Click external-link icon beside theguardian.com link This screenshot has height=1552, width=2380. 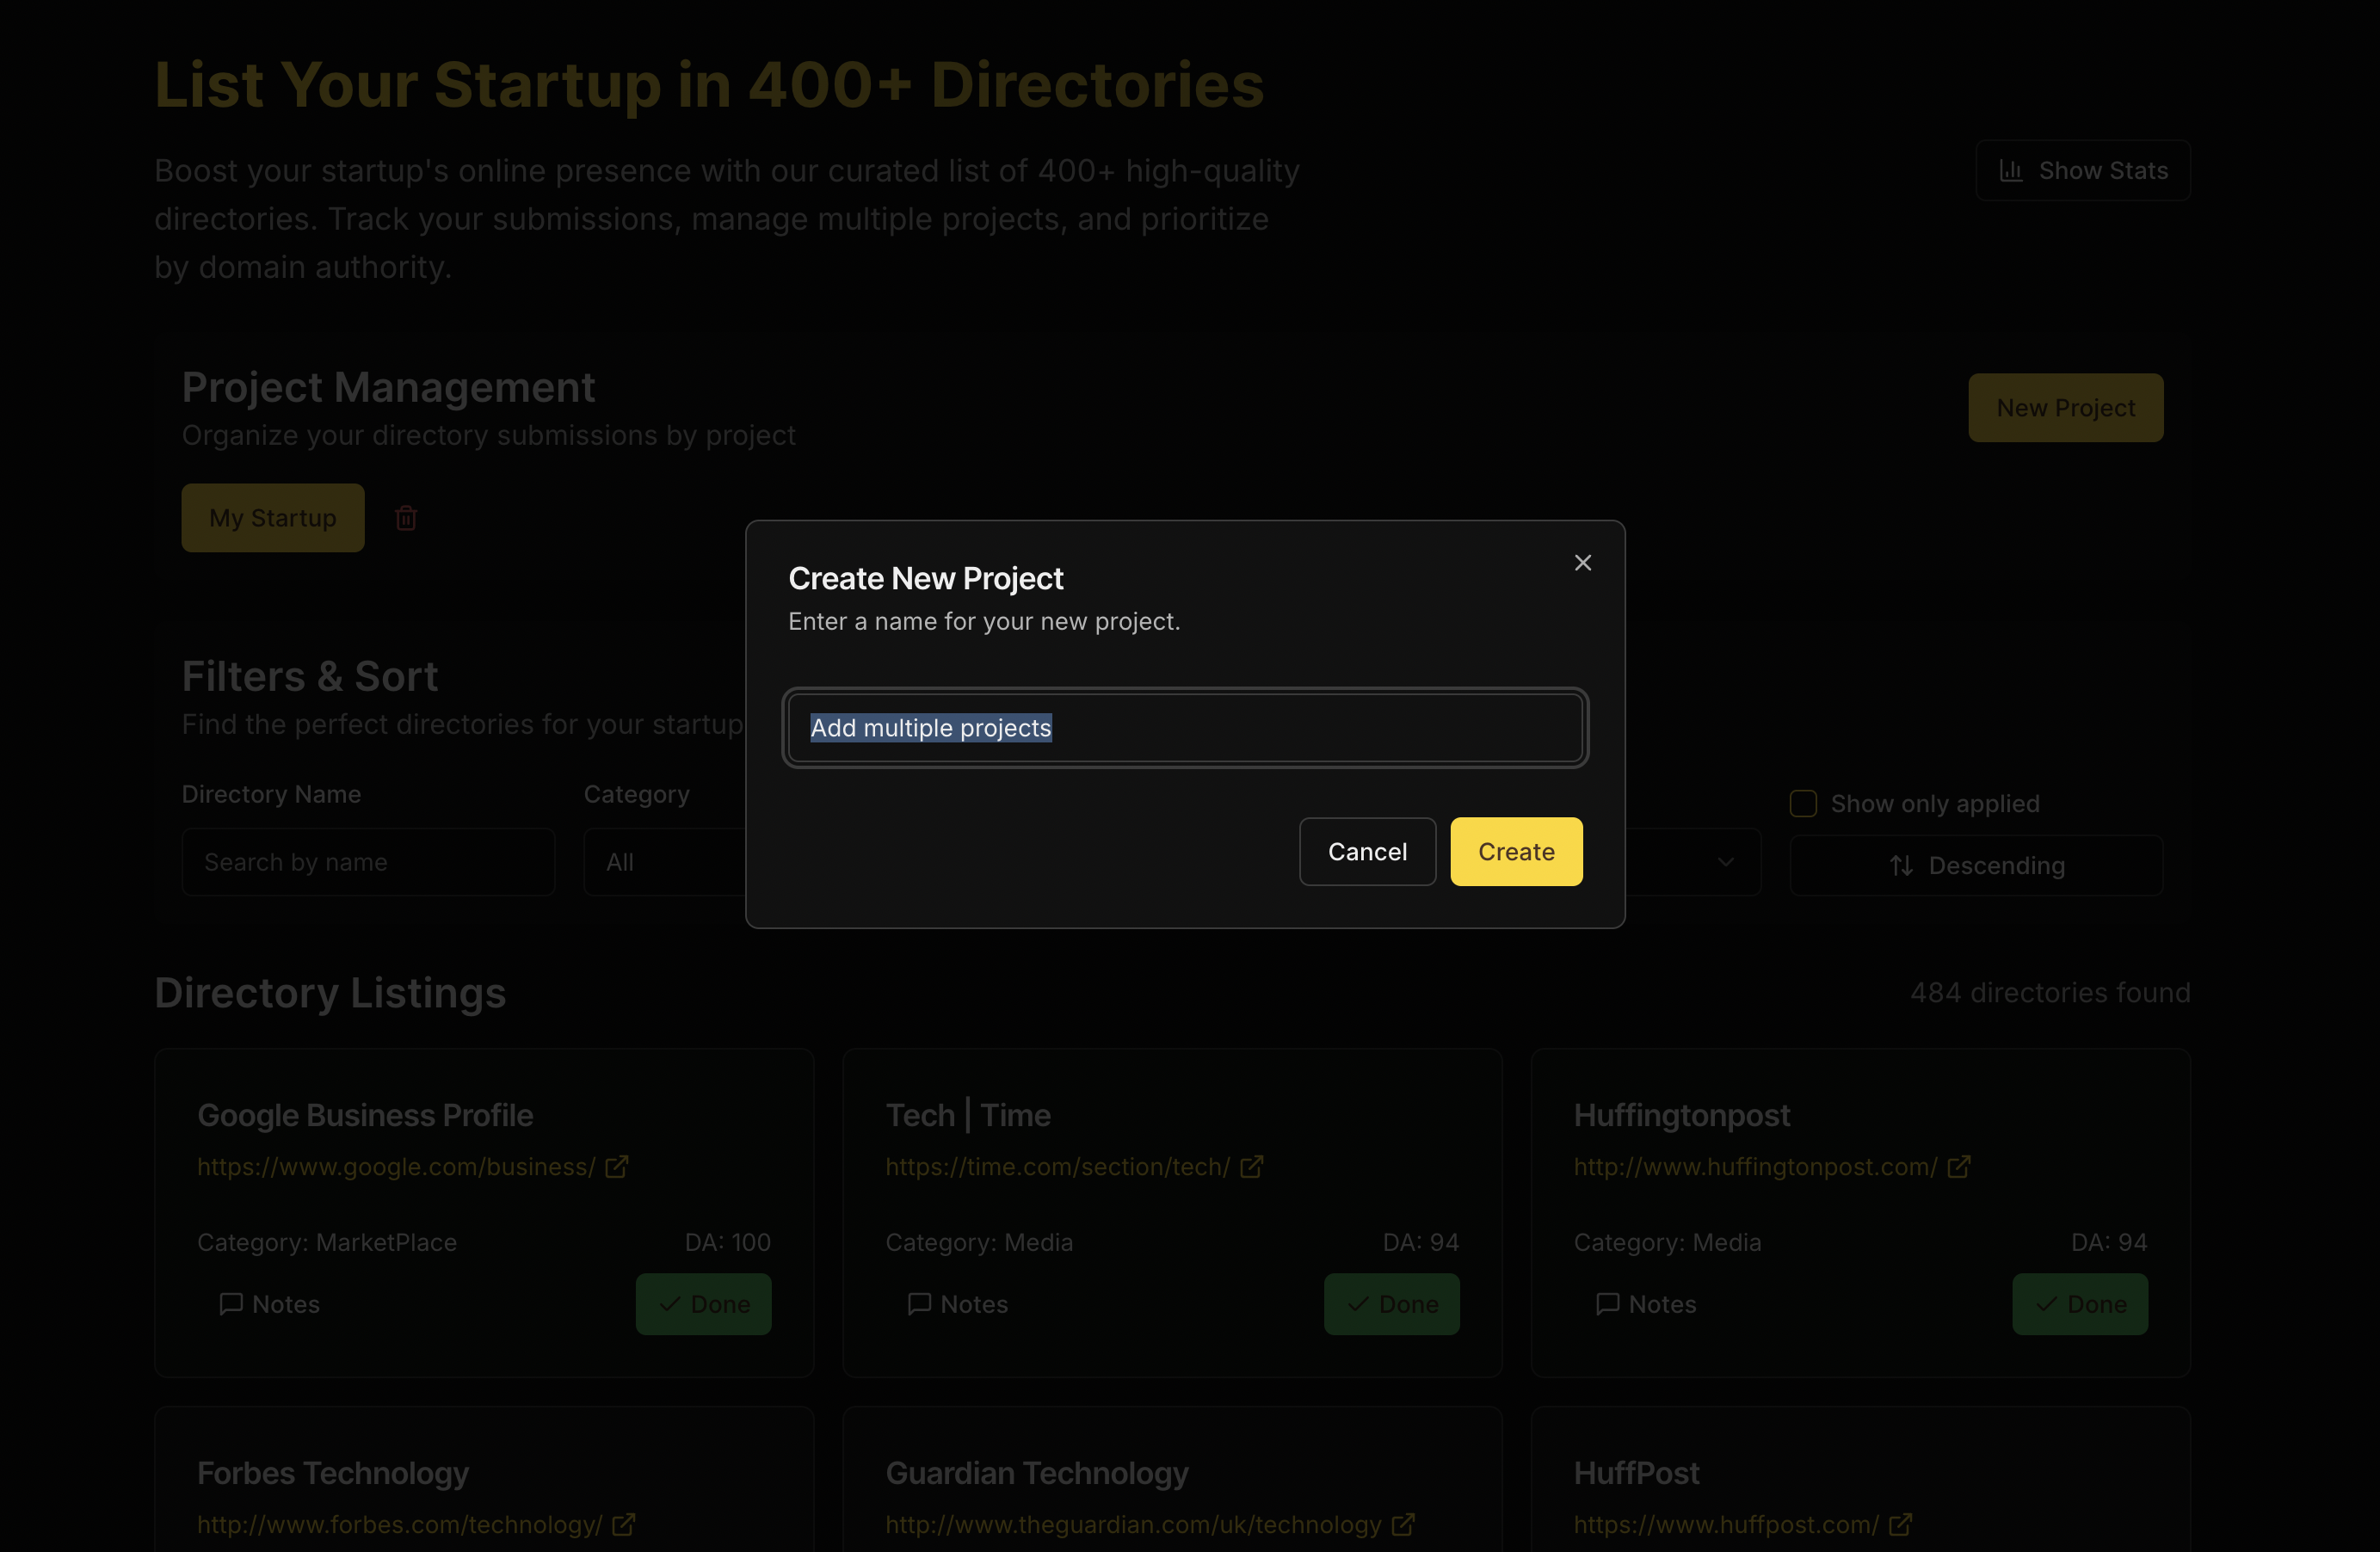(x=1403, y=1525)
